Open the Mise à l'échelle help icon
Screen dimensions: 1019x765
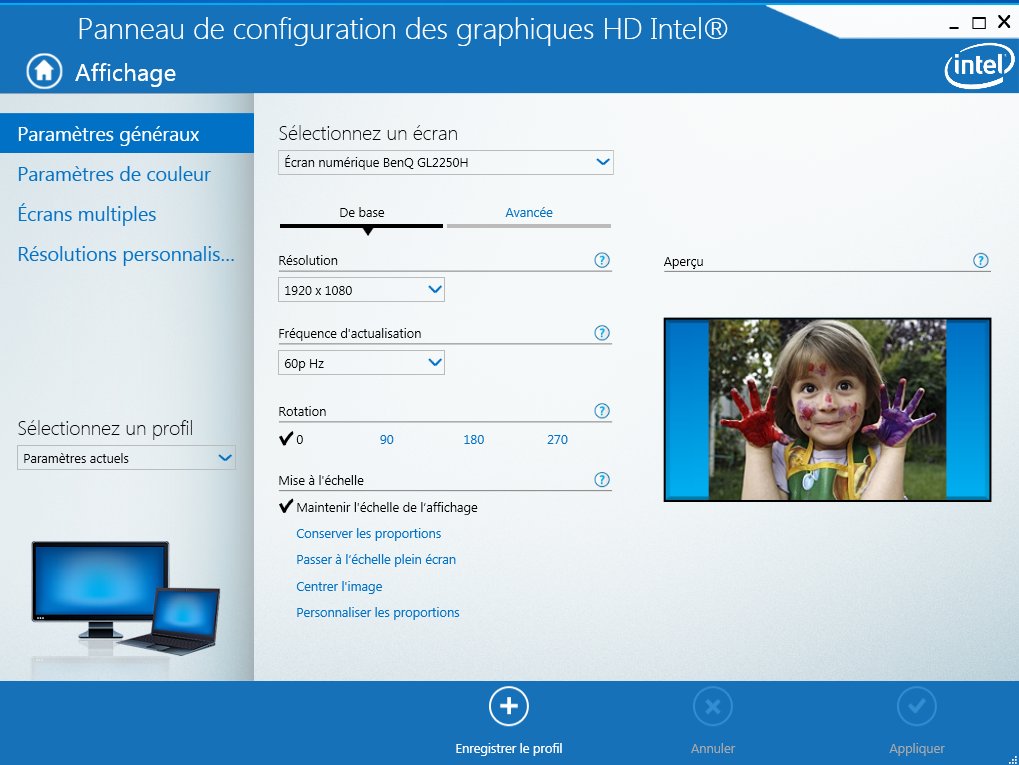click(602, 479)
